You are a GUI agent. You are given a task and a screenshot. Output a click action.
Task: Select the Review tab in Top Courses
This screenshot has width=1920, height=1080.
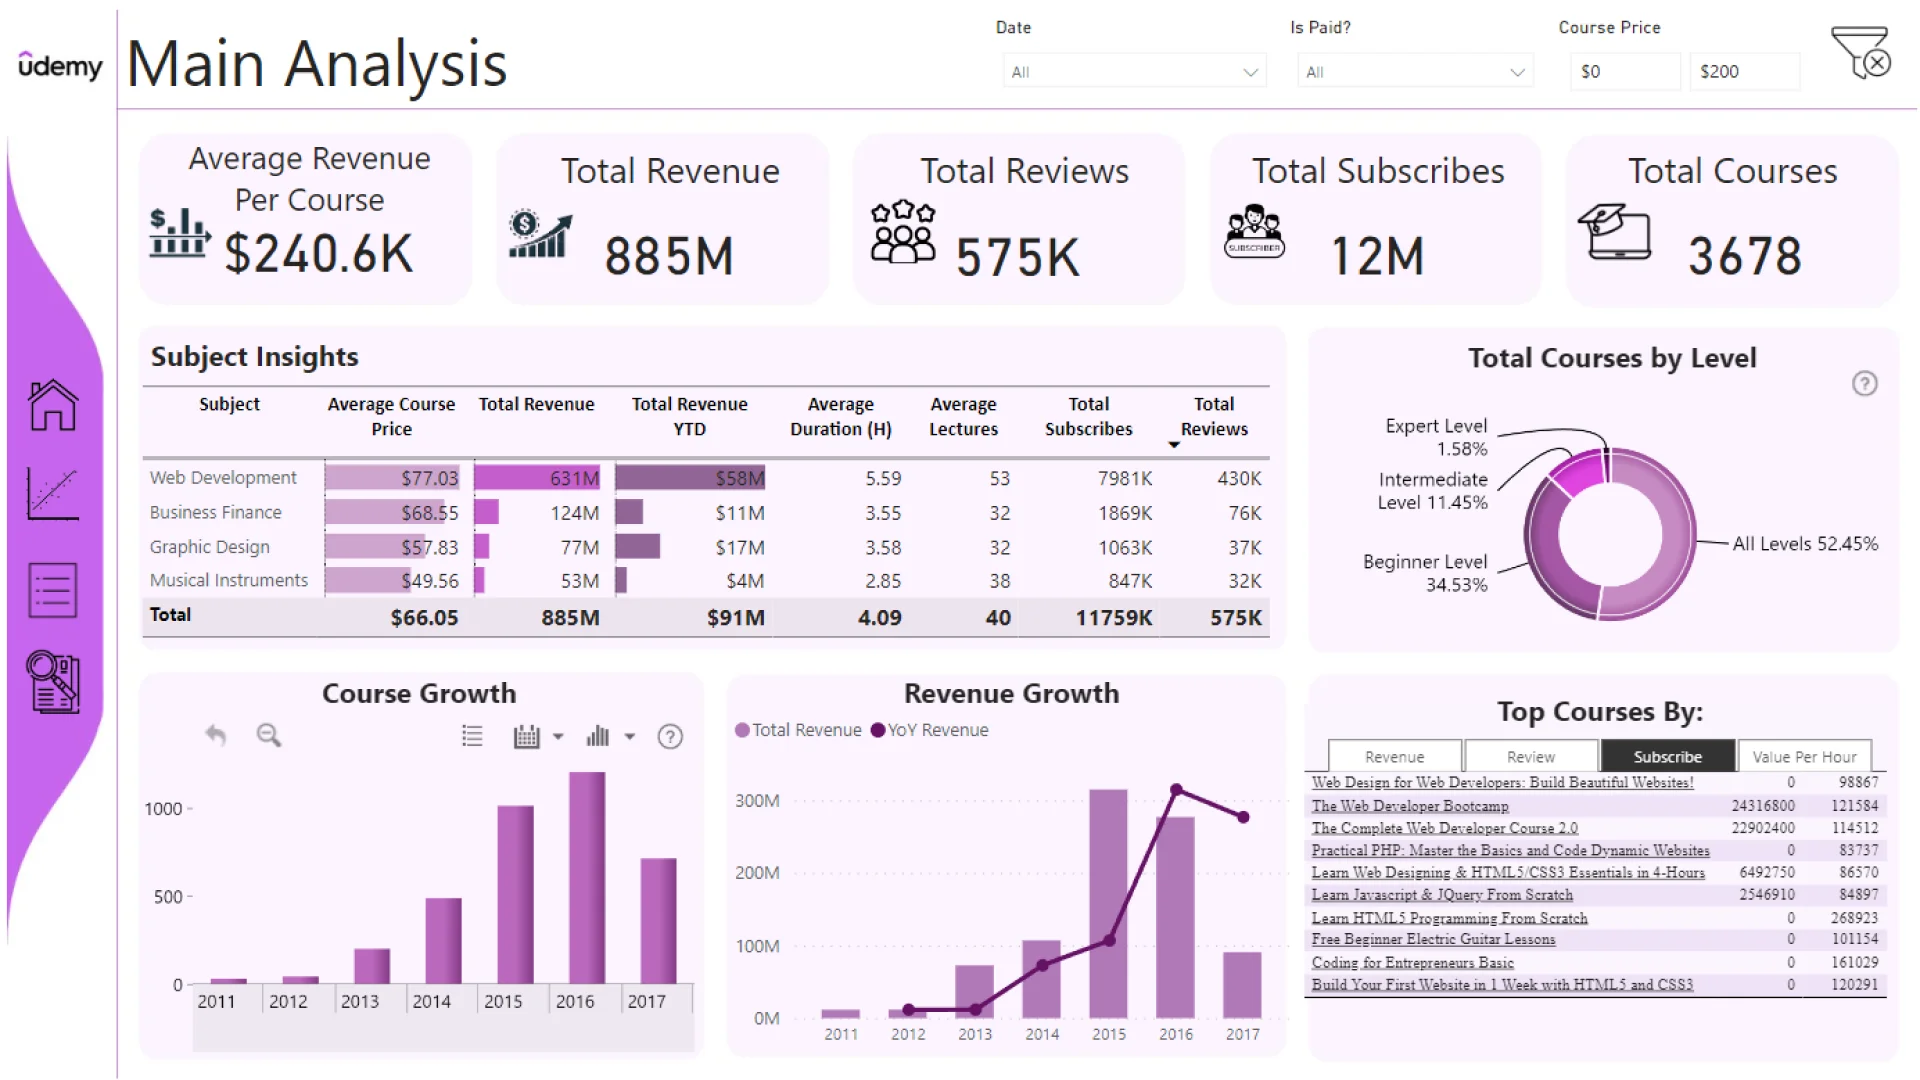click(1531, 757)
